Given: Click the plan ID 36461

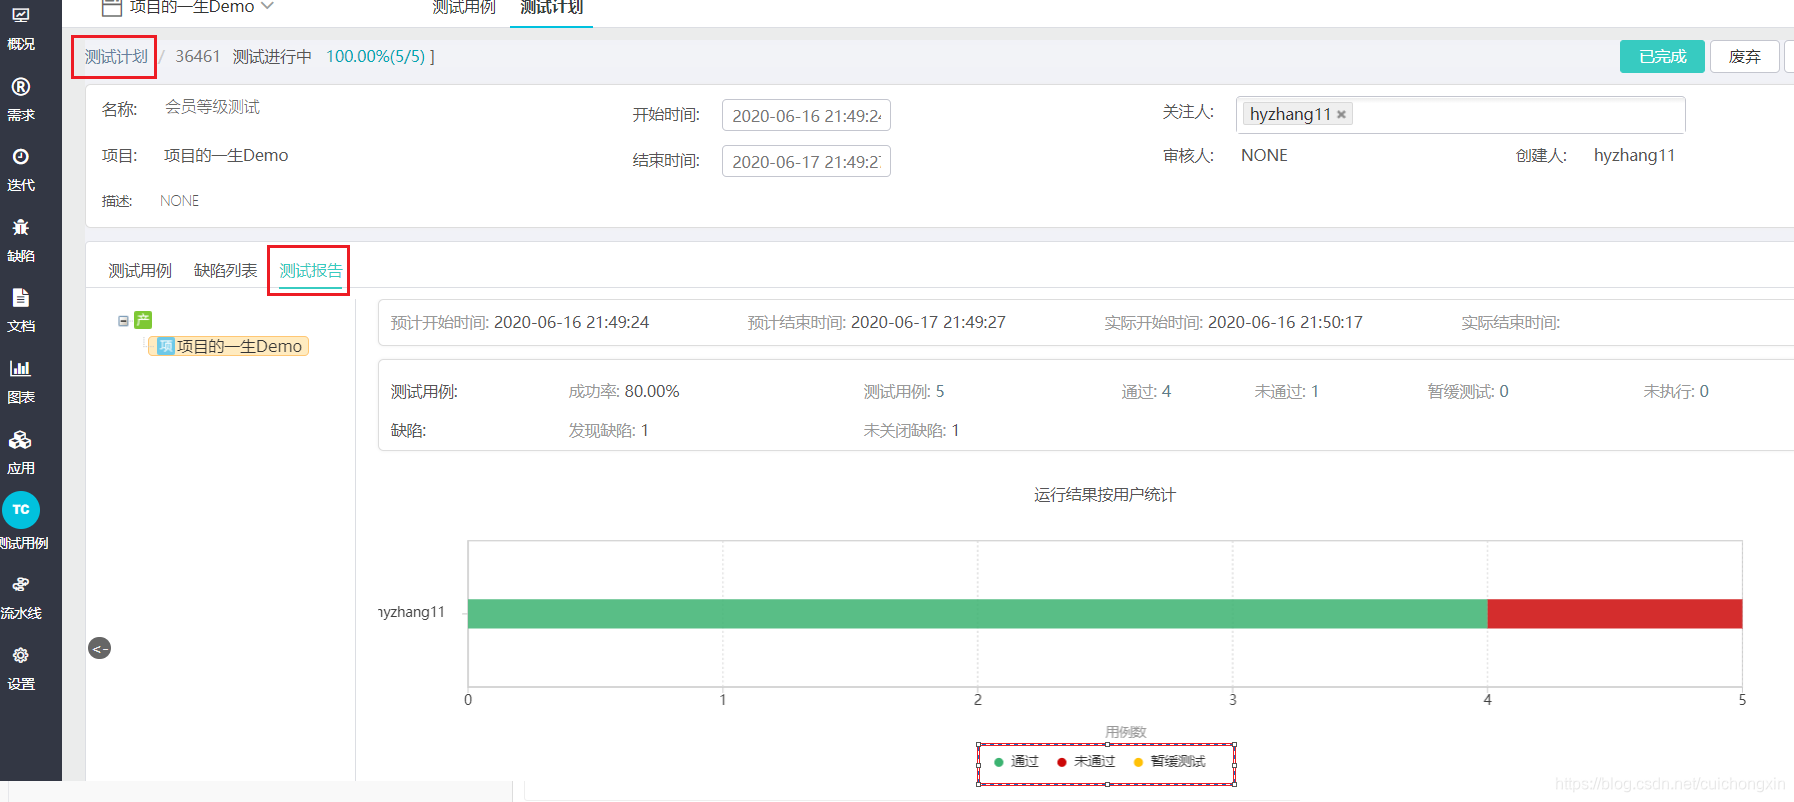Looking at the screenshot, I should (x=197, y=56).
